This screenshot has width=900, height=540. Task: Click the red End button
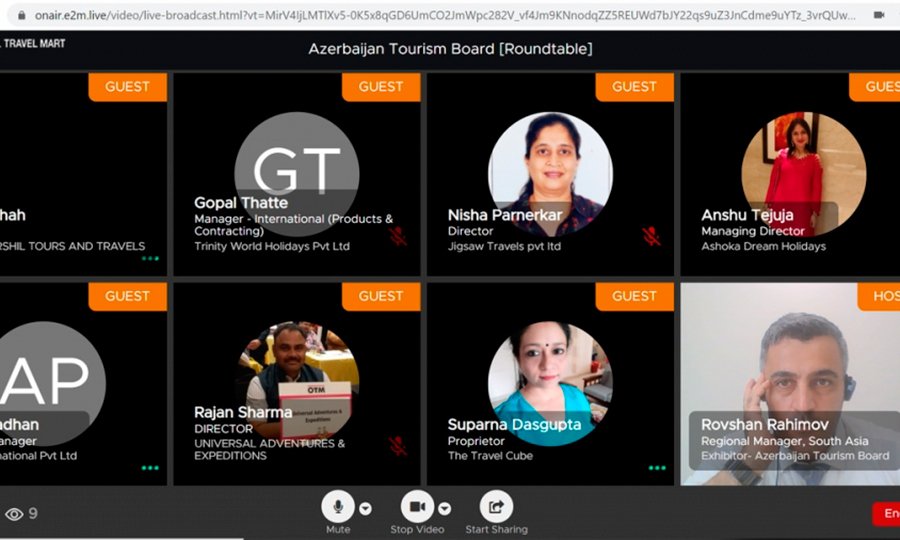(x=886, y=514)
